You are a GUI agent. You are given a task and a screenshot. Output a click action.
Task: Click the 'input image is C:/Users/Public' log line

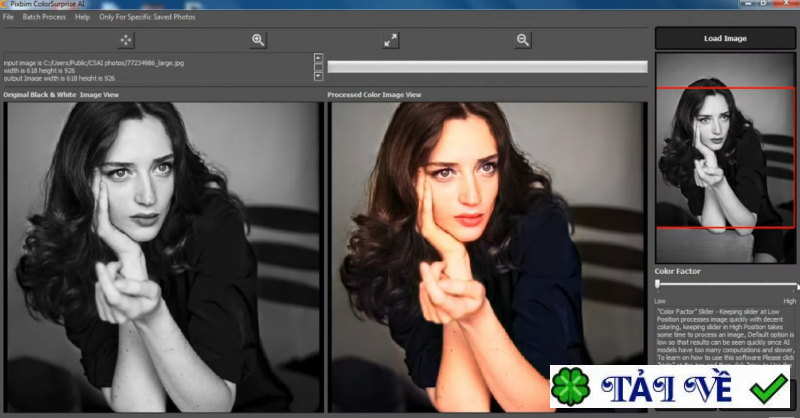[94, 63]
